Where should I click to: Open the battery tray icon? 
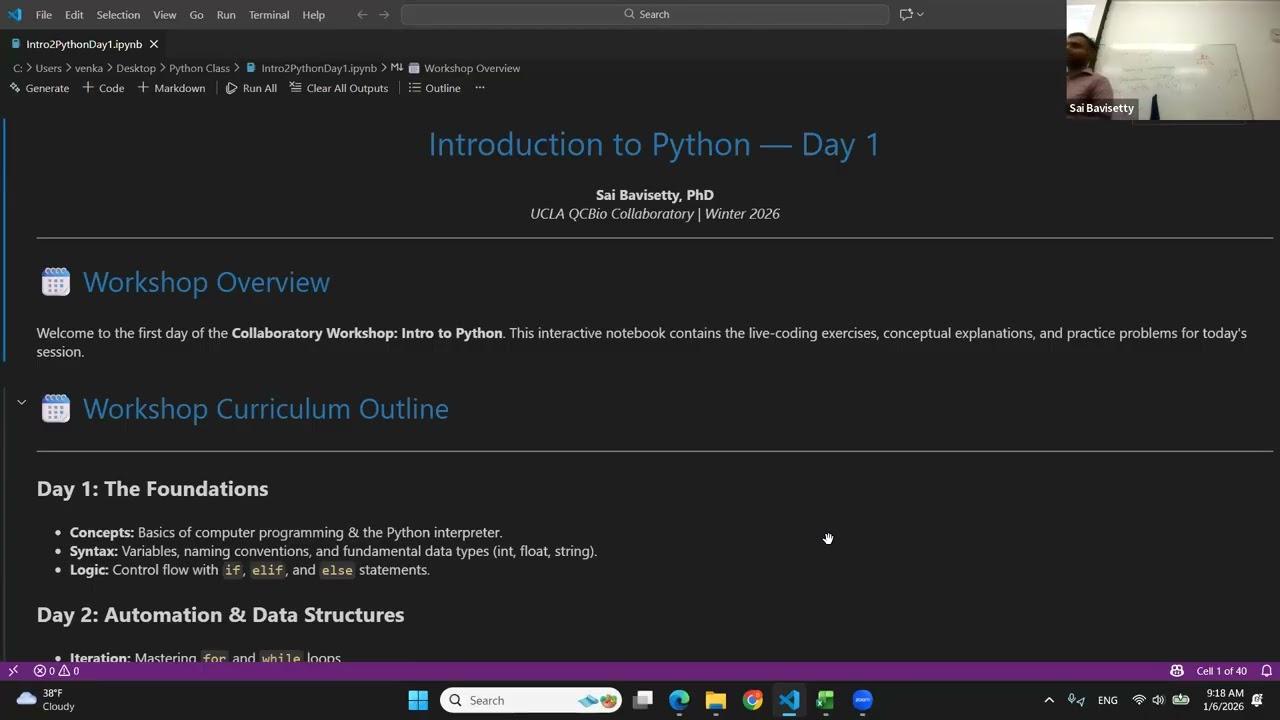[1180, 700]
